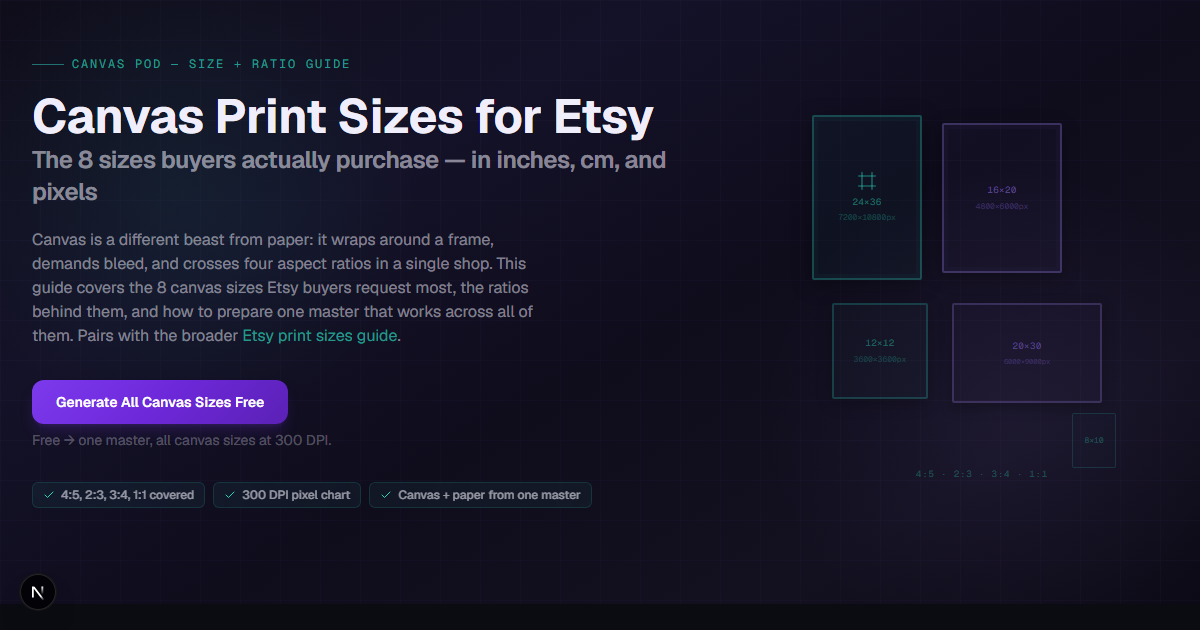The width and height of the screenshot is (1200, 630).
Task: Select the 24×36 canvas frame
Action: (x=866, y=197)
